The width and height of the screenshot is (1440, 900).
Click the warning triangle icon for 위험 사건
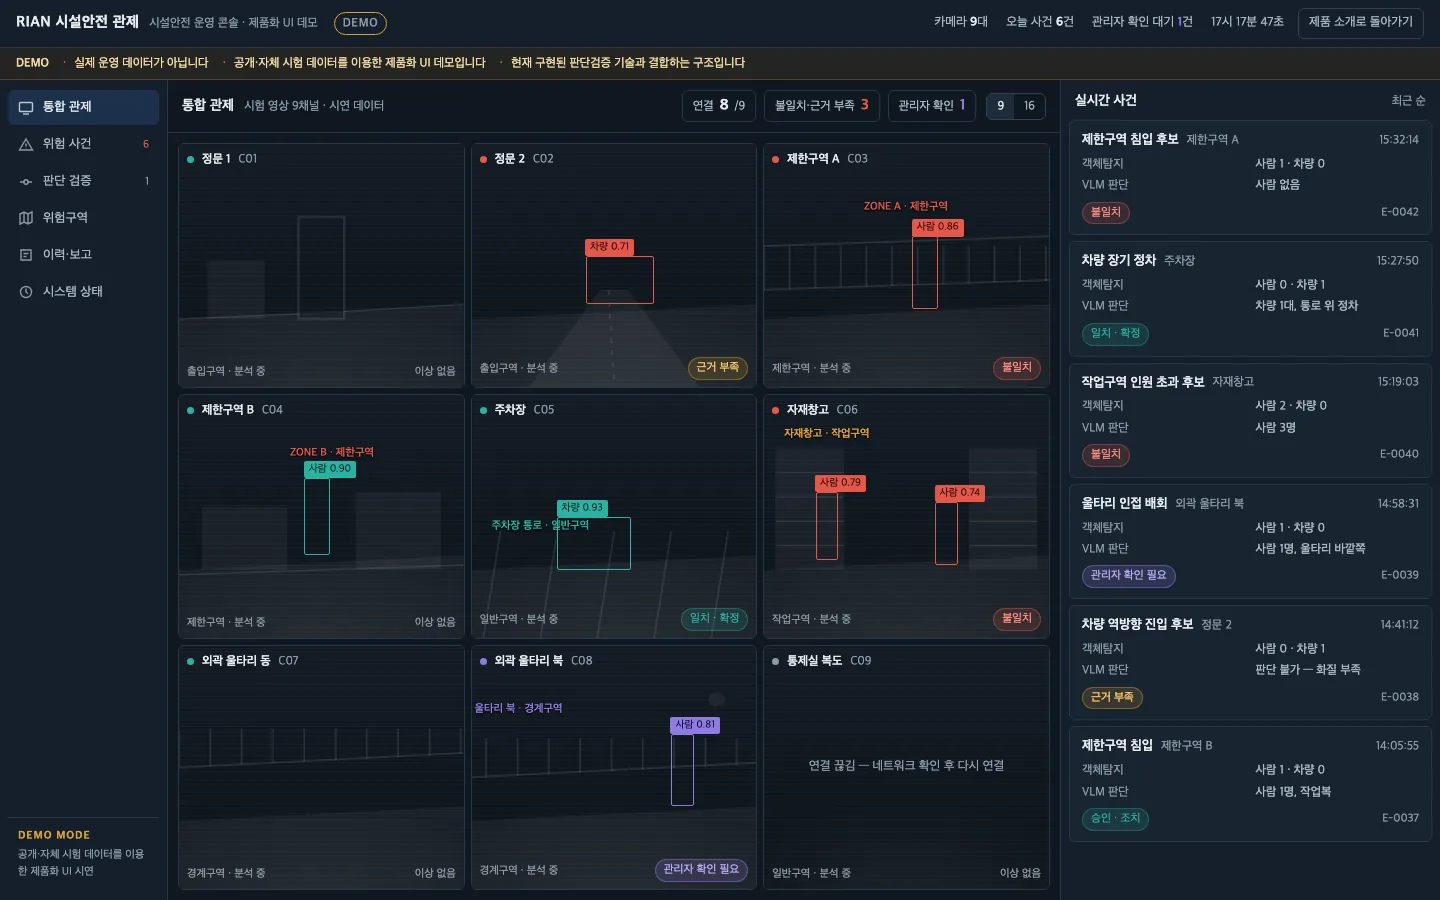[x=26, y=144]
